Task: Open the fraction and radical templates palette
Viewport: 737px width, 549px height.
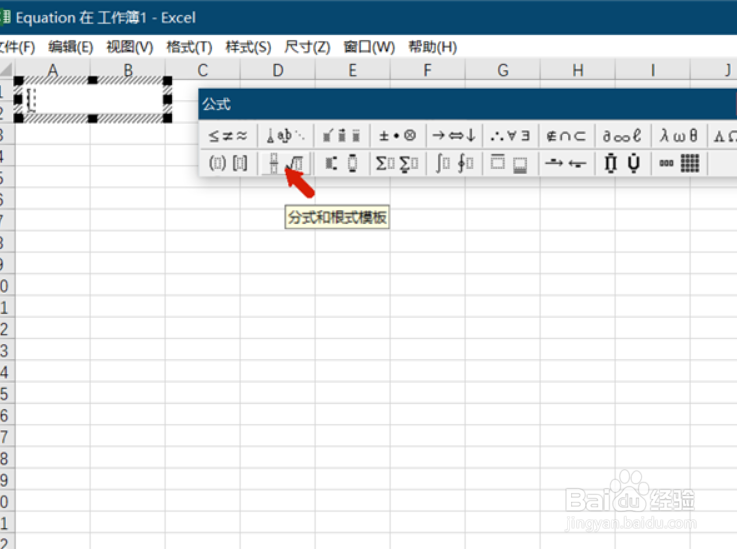Action: coord(286,163)
